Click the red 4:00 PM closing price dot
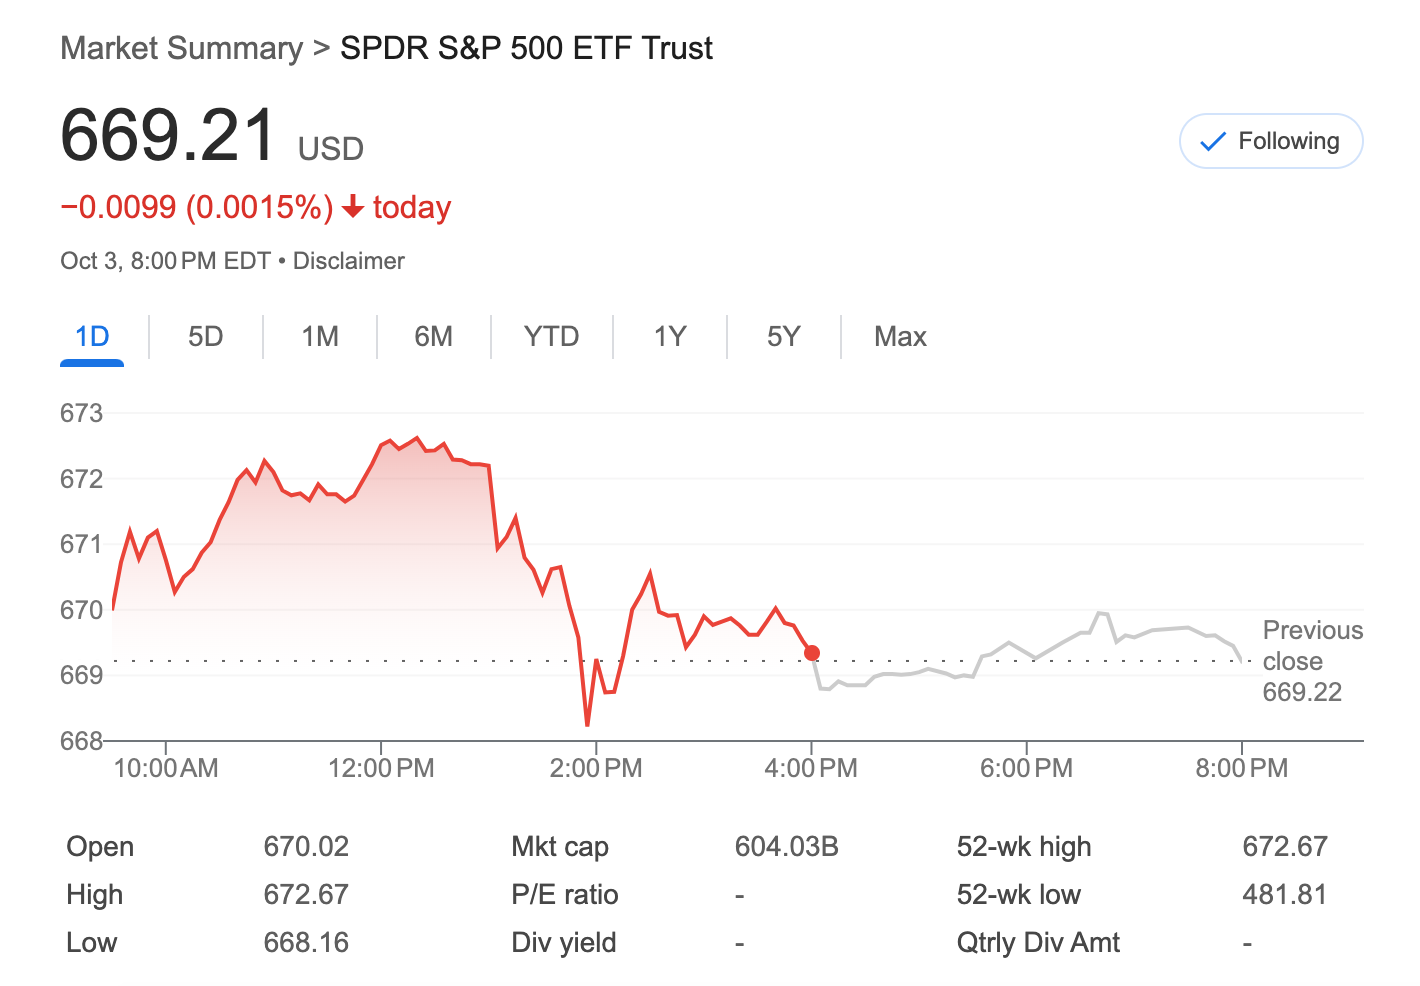Image resolution: width=1420 pixels, height=986 pixels. (812, 653)
